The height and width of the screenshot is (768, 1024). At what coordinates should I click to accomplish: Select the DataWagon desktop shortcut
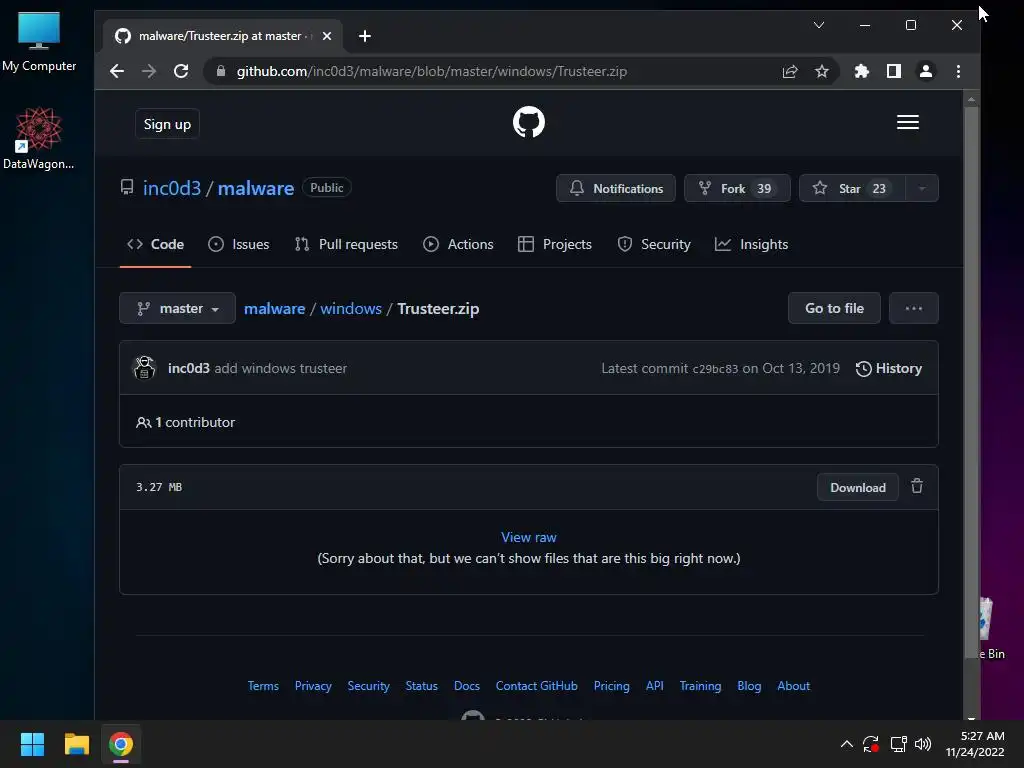coord(39,138)
